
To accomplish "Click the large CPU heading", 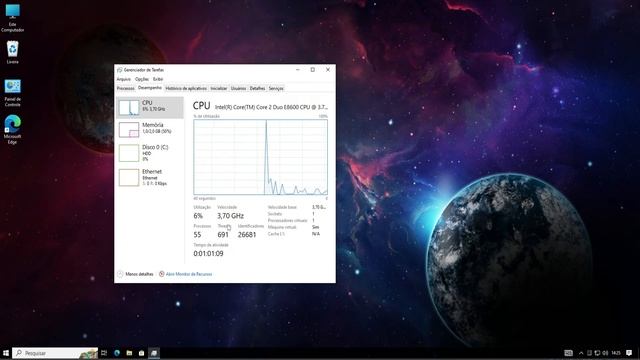I will click(201, 106).
